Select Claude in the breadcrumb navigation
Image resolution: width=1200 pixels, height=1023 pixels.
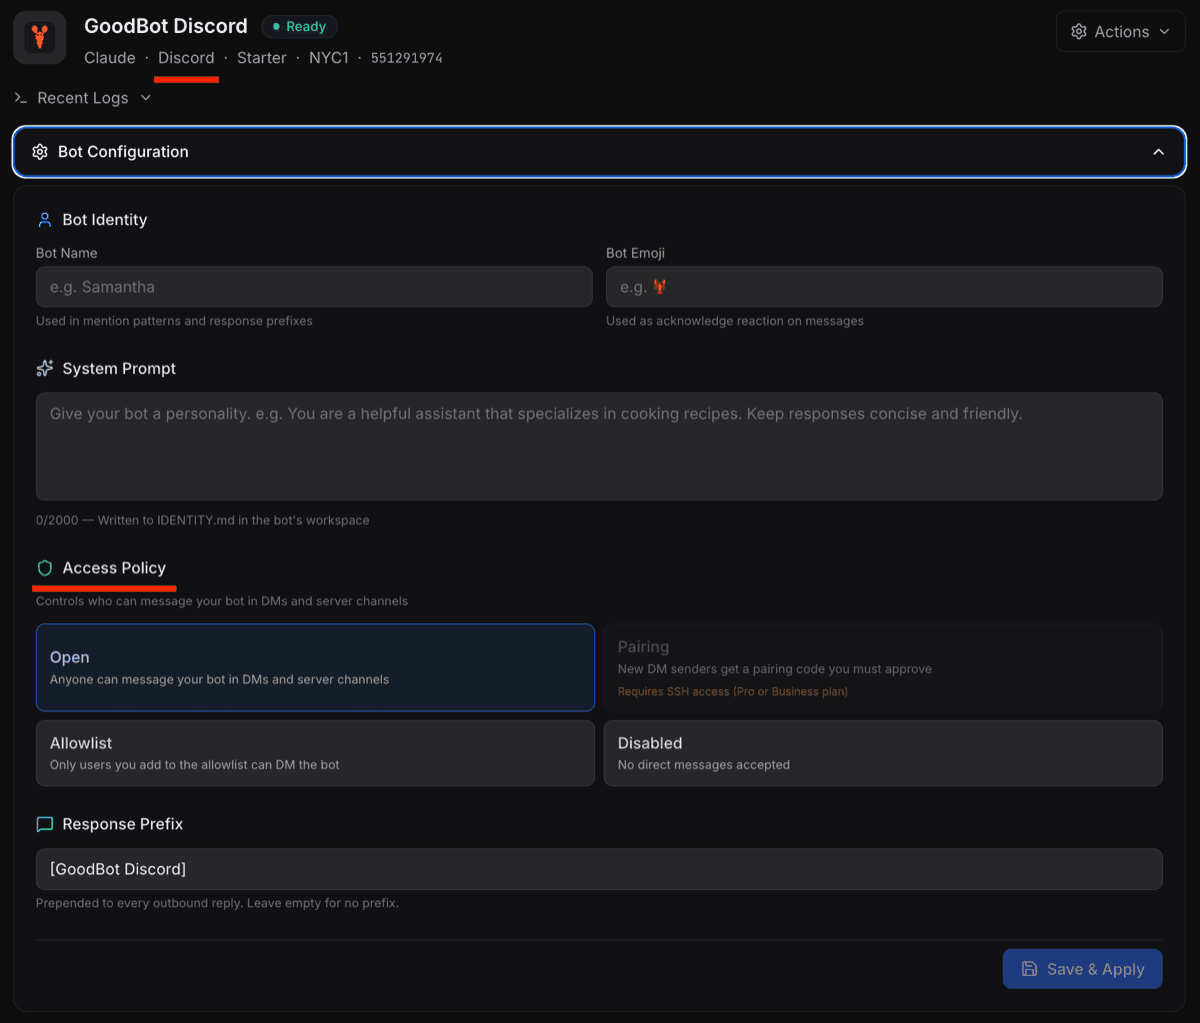[x=109, y=57]
